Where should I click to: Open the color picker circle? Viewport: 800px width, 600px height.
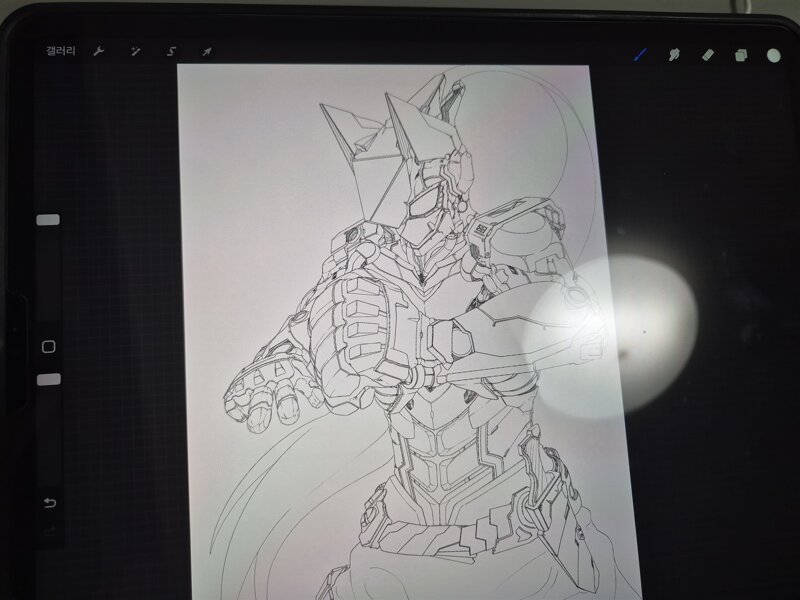click(773, 56)
